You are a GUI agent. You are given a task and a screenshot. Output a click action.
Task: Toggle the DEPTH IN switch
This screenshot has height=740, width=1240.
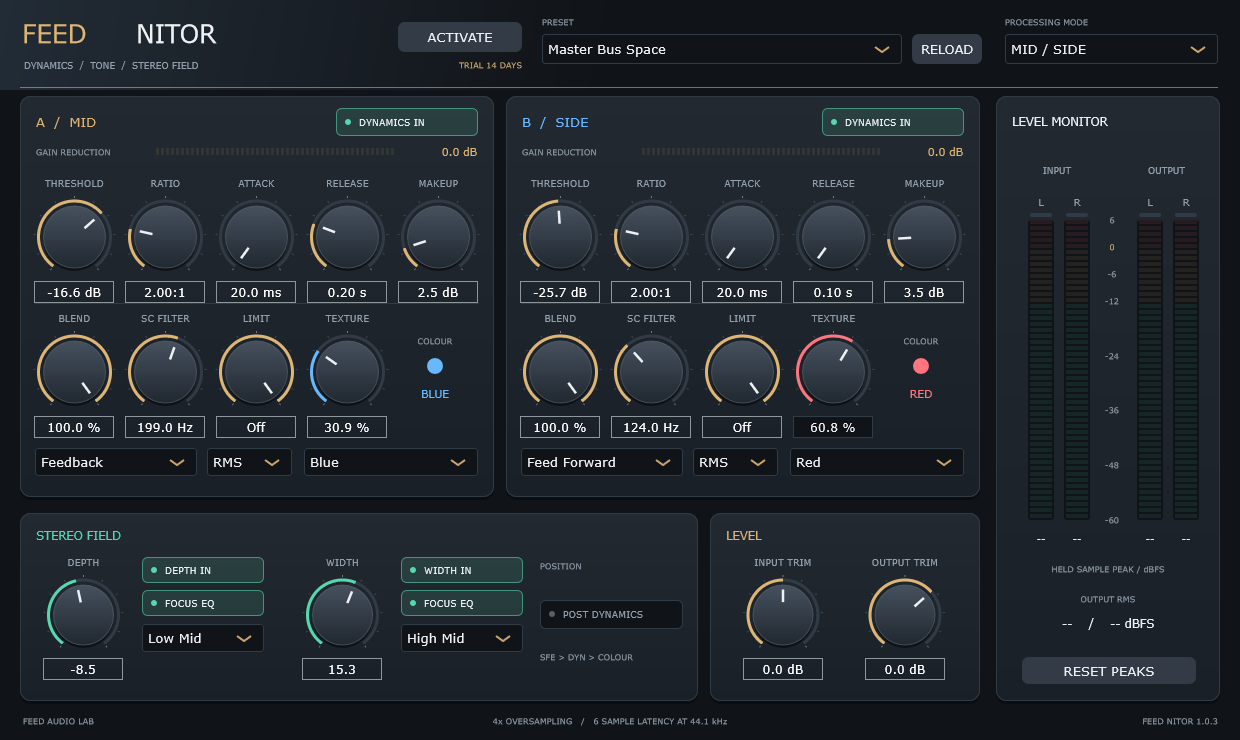(x=203, y=570)
